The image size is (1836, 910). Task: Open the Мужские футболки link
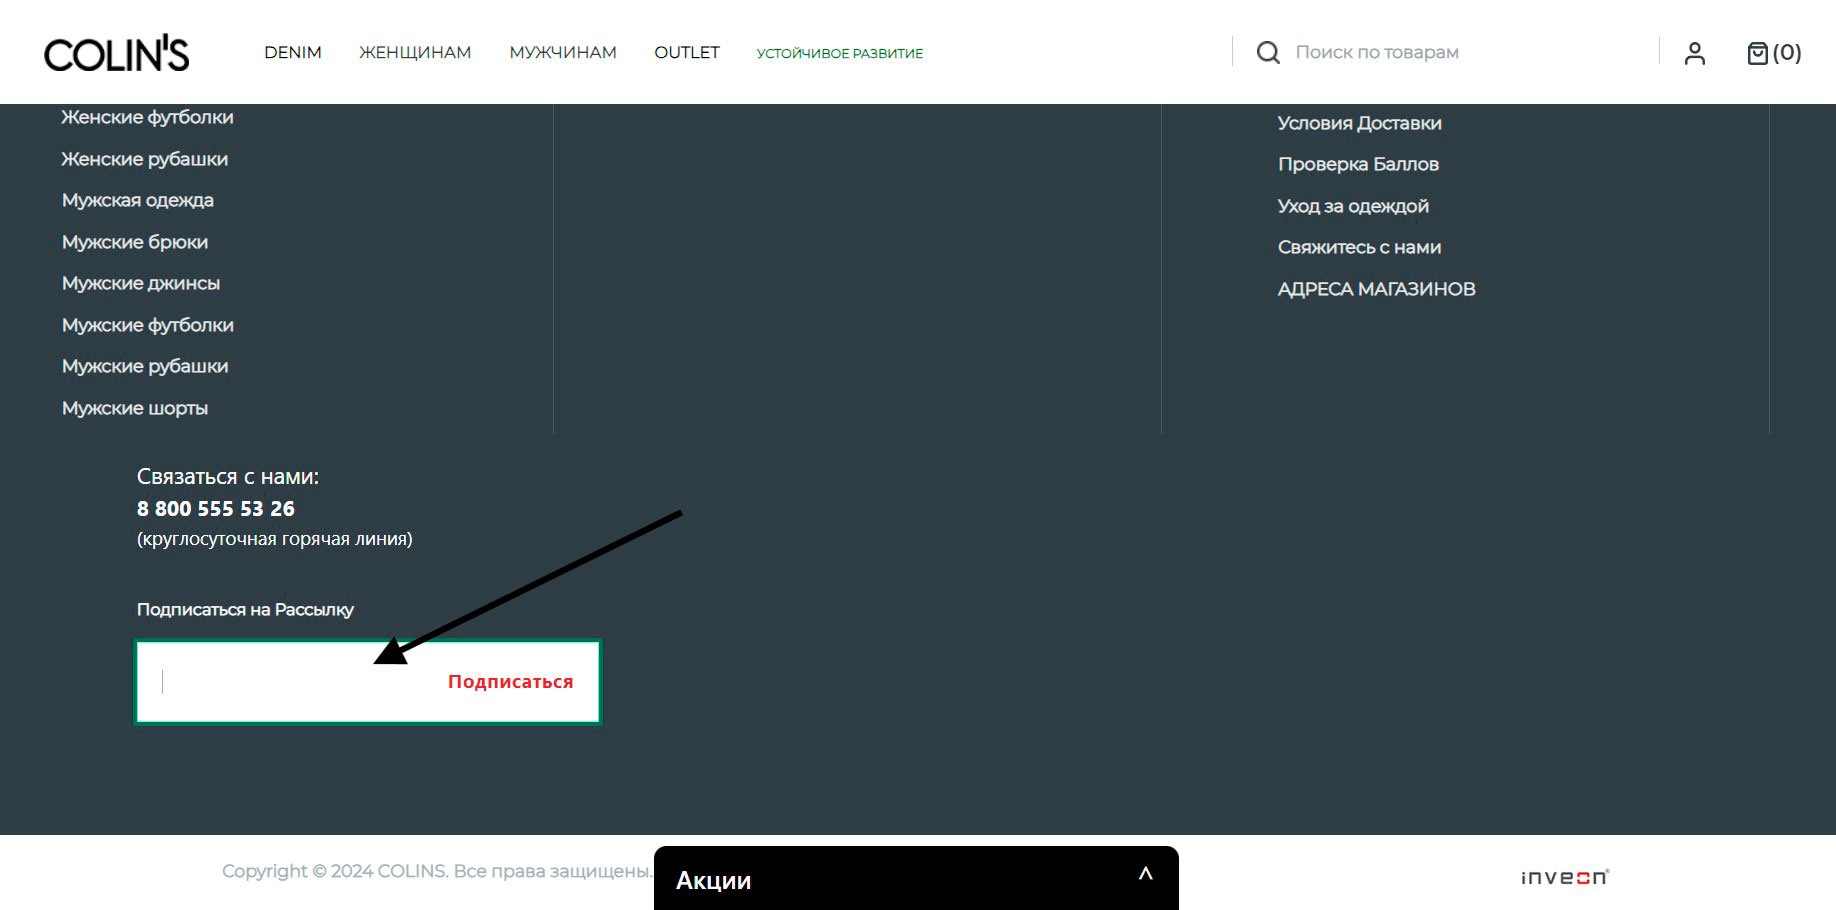148,325
